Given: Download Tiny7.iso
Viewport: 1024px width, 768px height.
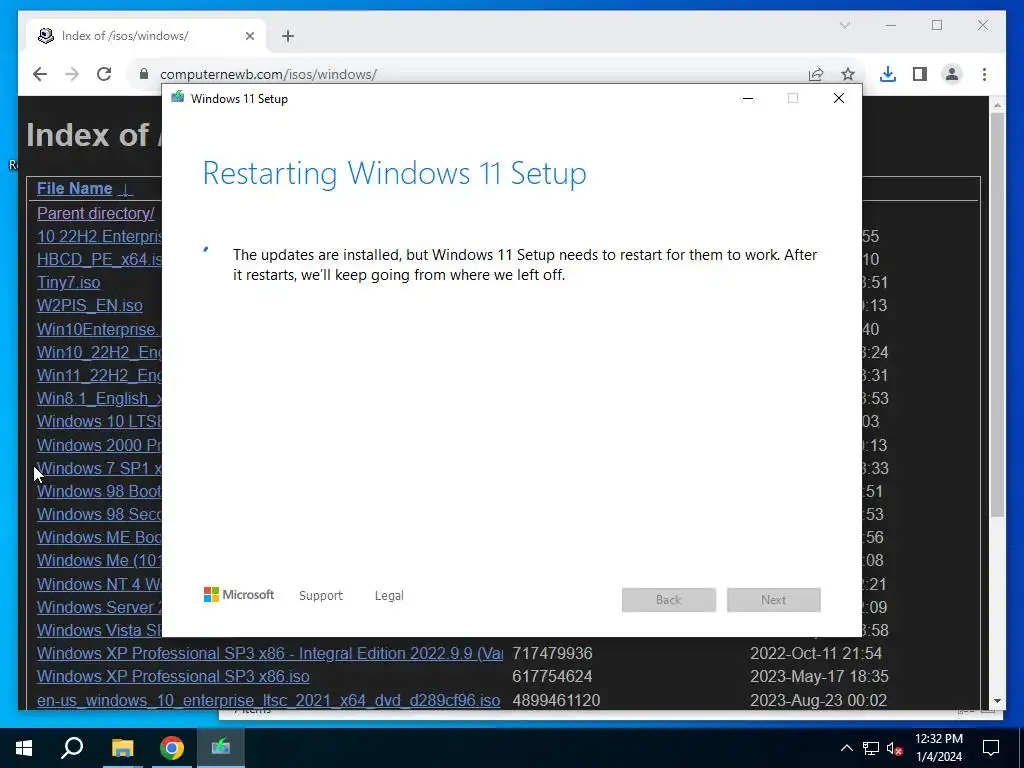Looking at the screenshot, I should [x=69, y=283].
